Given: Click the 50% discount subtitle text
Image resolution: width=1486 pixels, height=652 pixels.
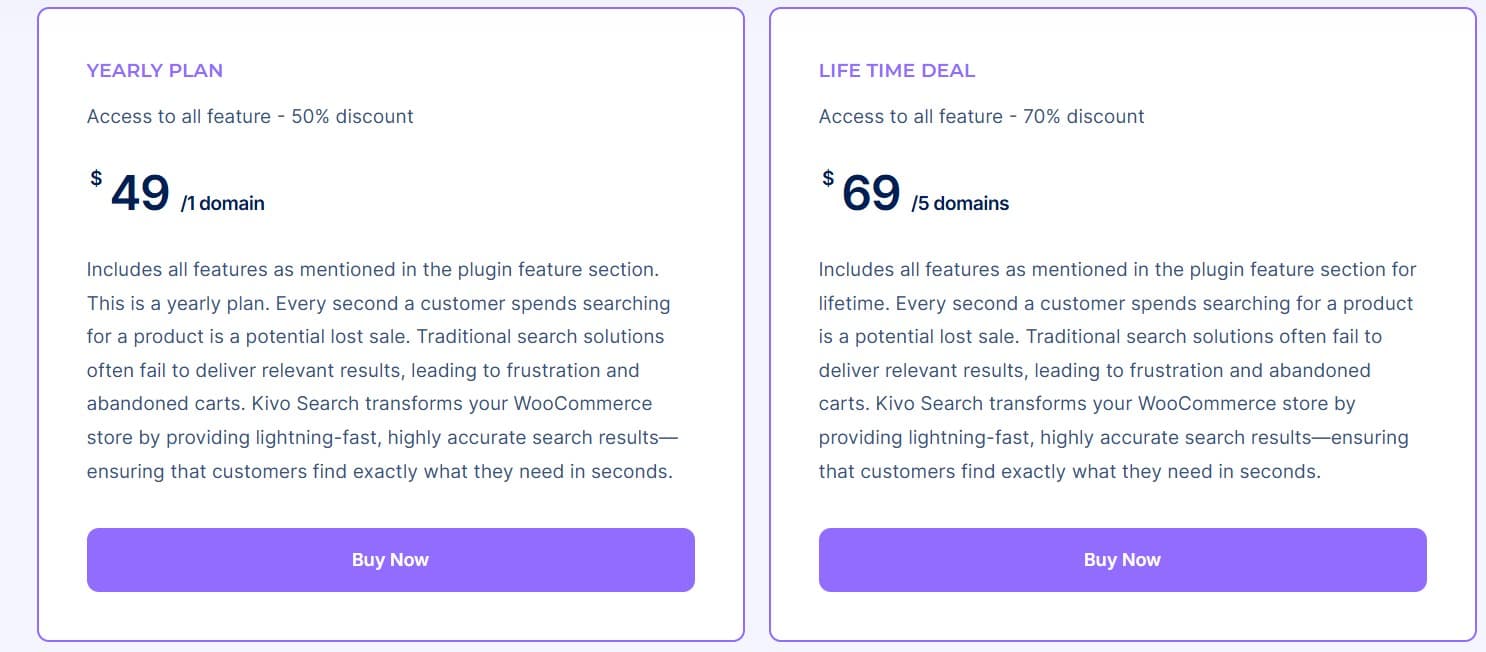Looking at the screenshot, I should tap(249, 116).
